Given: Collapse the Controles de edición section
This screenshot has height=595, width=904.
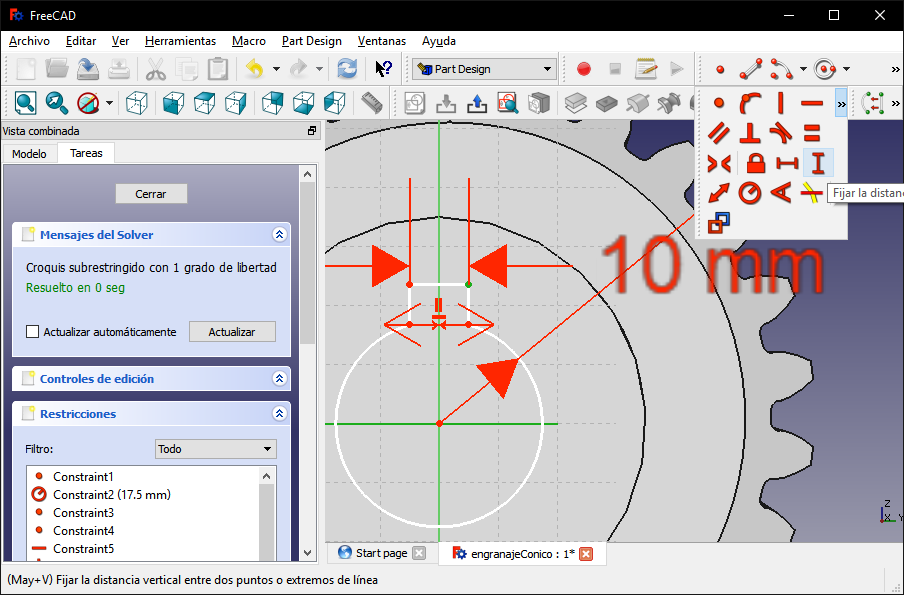Looking at the screenshot, I should pyautogui.click(x=280, y=378).
